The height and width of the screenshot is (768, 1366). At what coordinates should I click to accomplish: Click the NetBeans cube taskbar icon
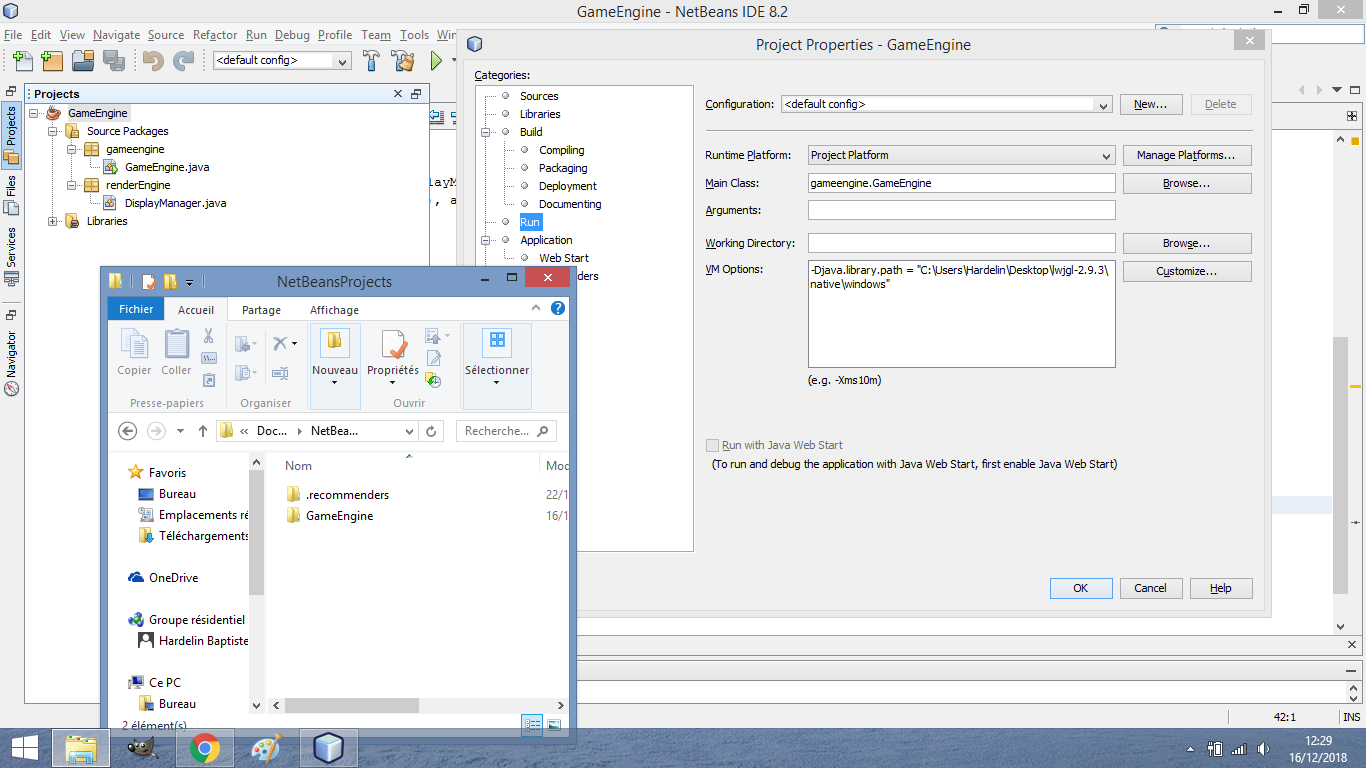coord(329,748)
